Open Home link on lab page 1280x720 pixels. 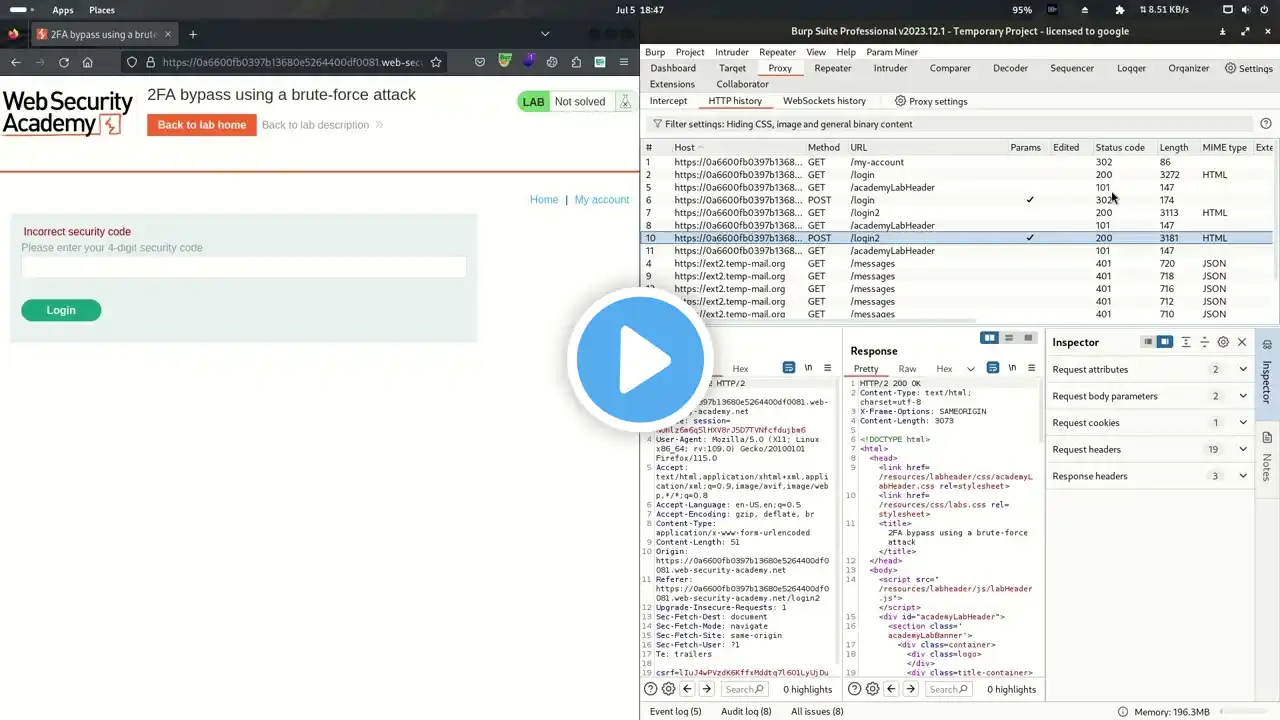pyautogui.click(x=544, y=200)
